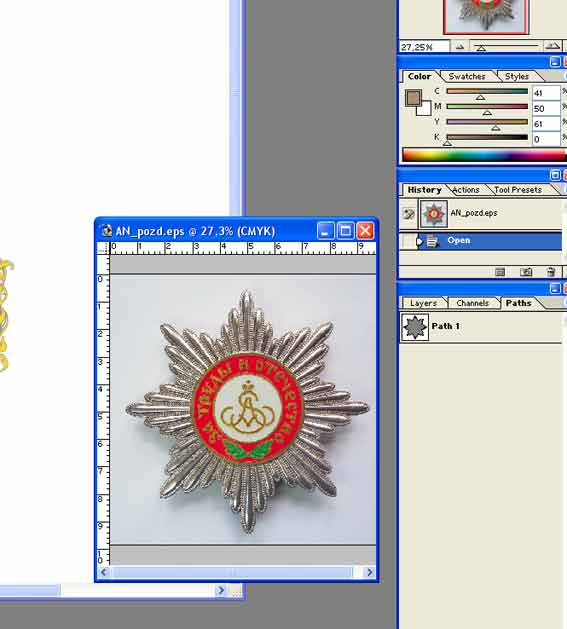Click the K value field showing 0
567x629 pixels.
[x=546, y=139]
